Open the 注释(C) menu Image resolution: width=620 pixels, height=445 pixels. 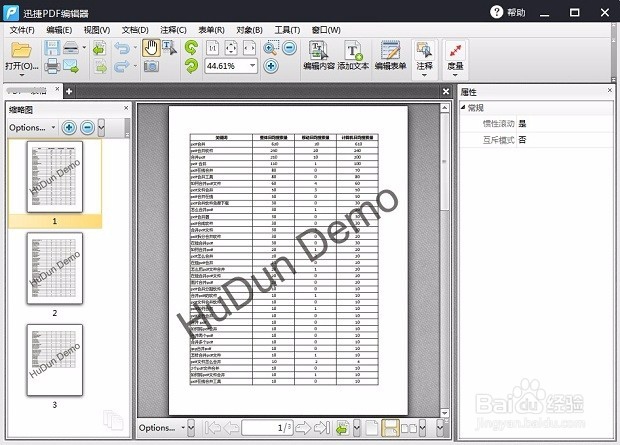click(173, 30)
